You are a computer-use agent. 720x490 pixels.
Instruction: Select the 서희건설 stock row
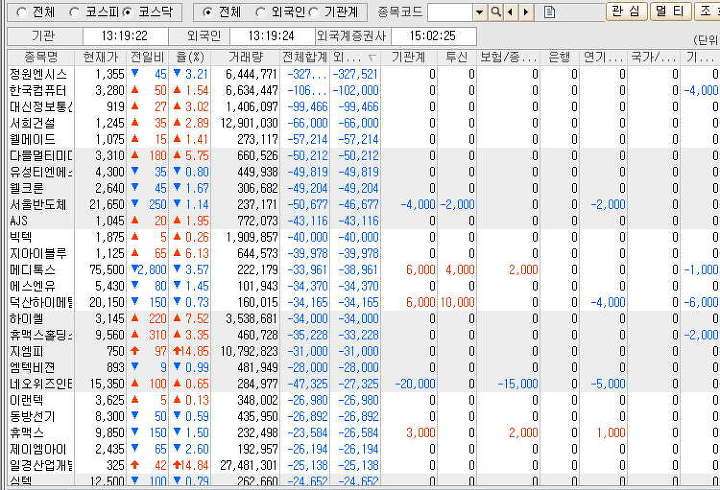pyautogui.click(x=364, y=123)
